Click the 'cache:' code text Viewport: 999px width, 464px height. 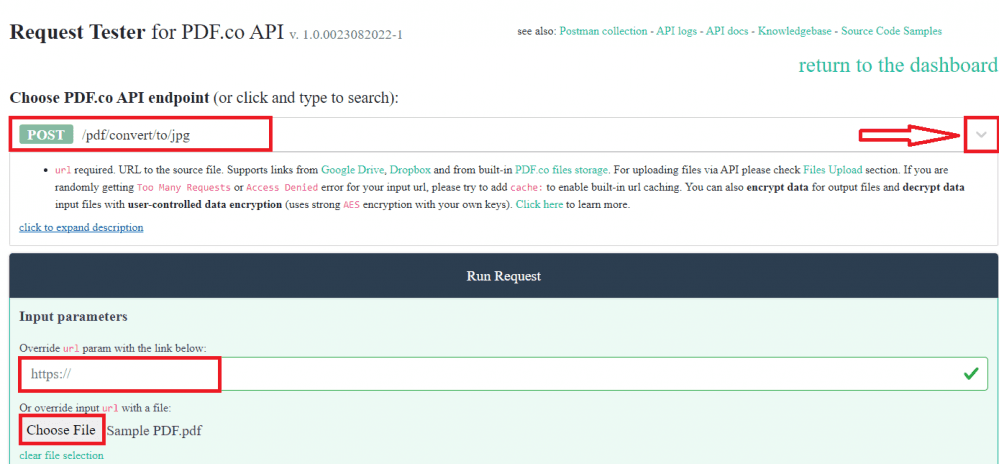pyautogui.click(x=526, y=188)
